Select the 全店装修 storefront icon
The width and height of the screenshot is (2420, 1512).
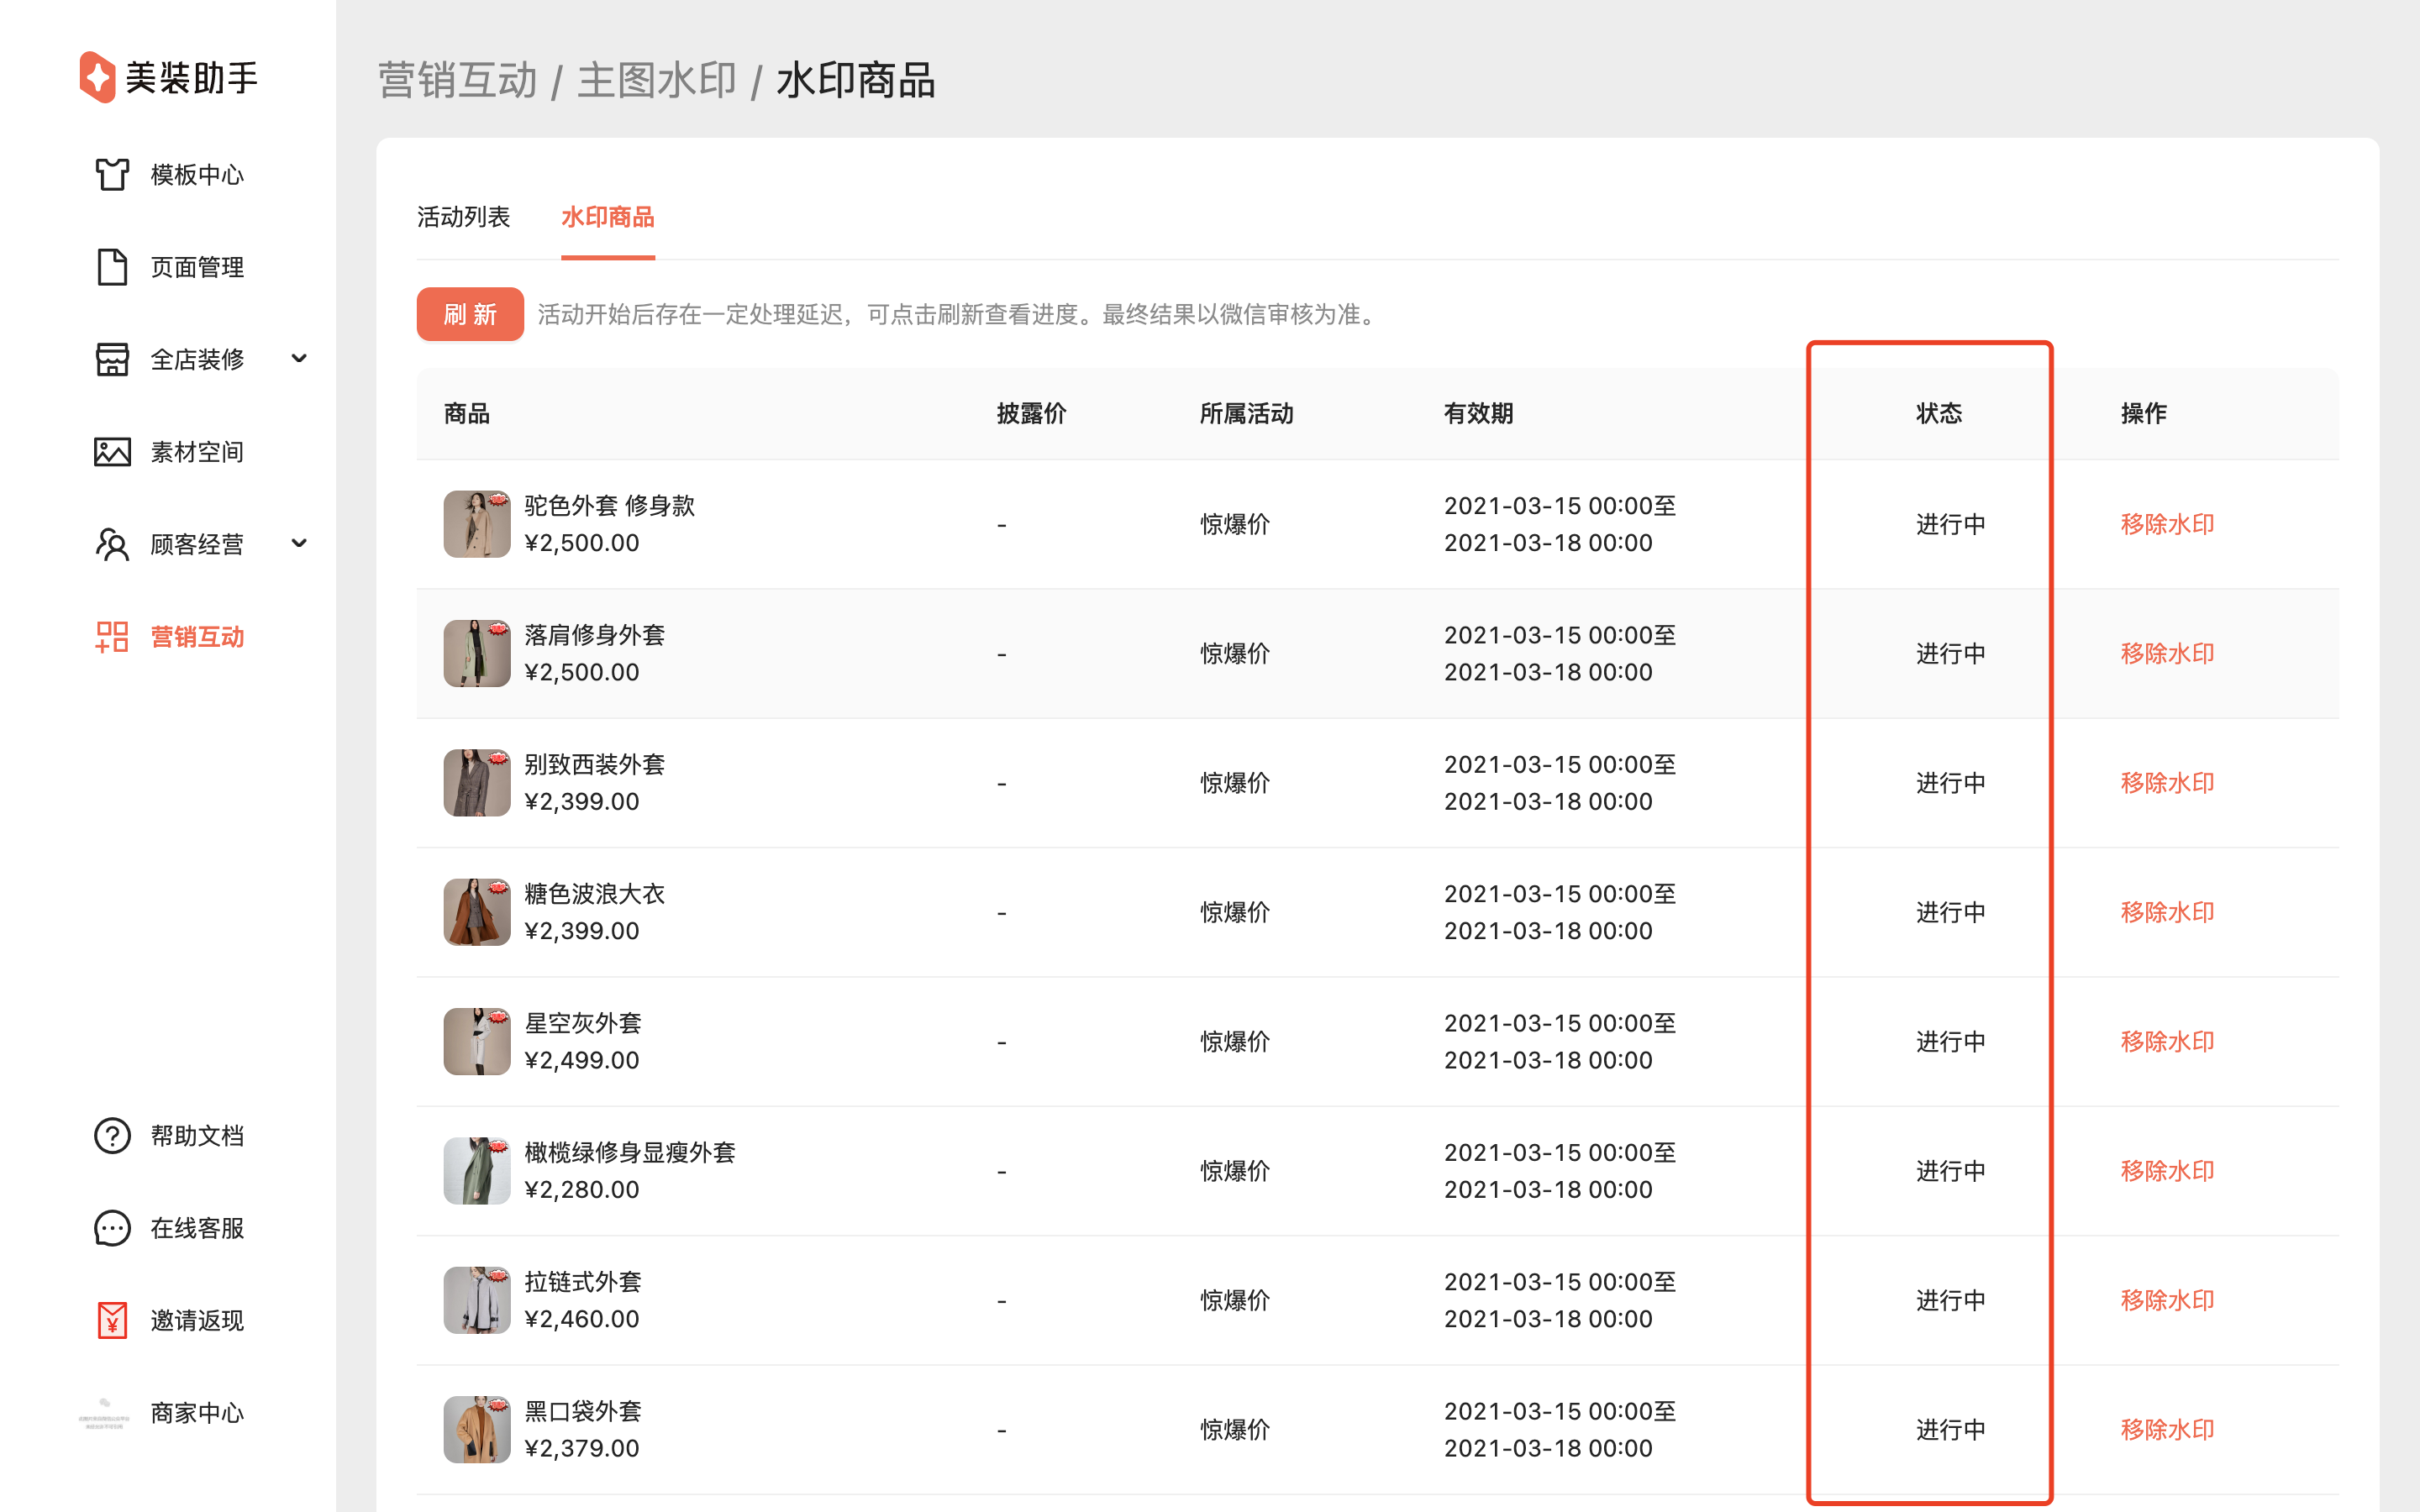(112, 359)
